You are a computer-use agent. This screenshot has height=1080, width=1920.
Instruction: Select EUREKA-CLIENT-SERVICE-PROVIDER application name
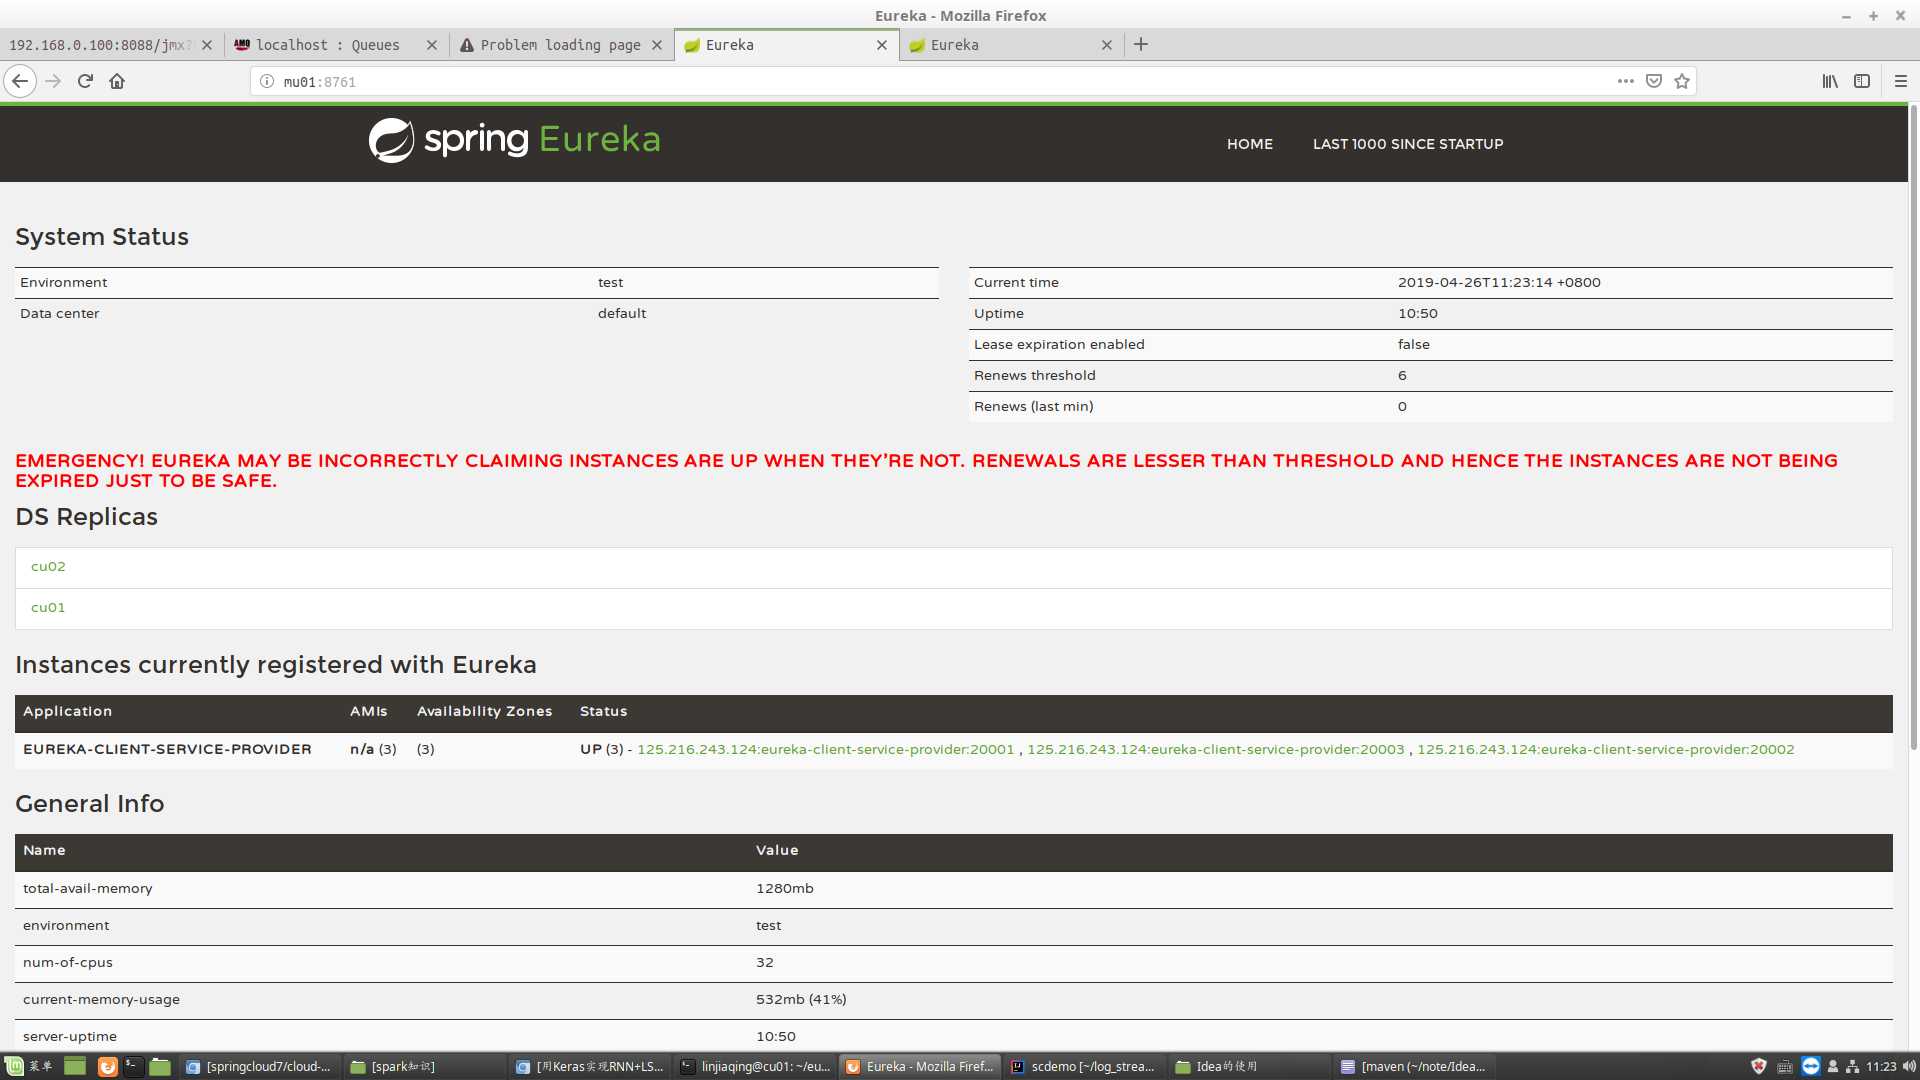(x=167, y=749)
